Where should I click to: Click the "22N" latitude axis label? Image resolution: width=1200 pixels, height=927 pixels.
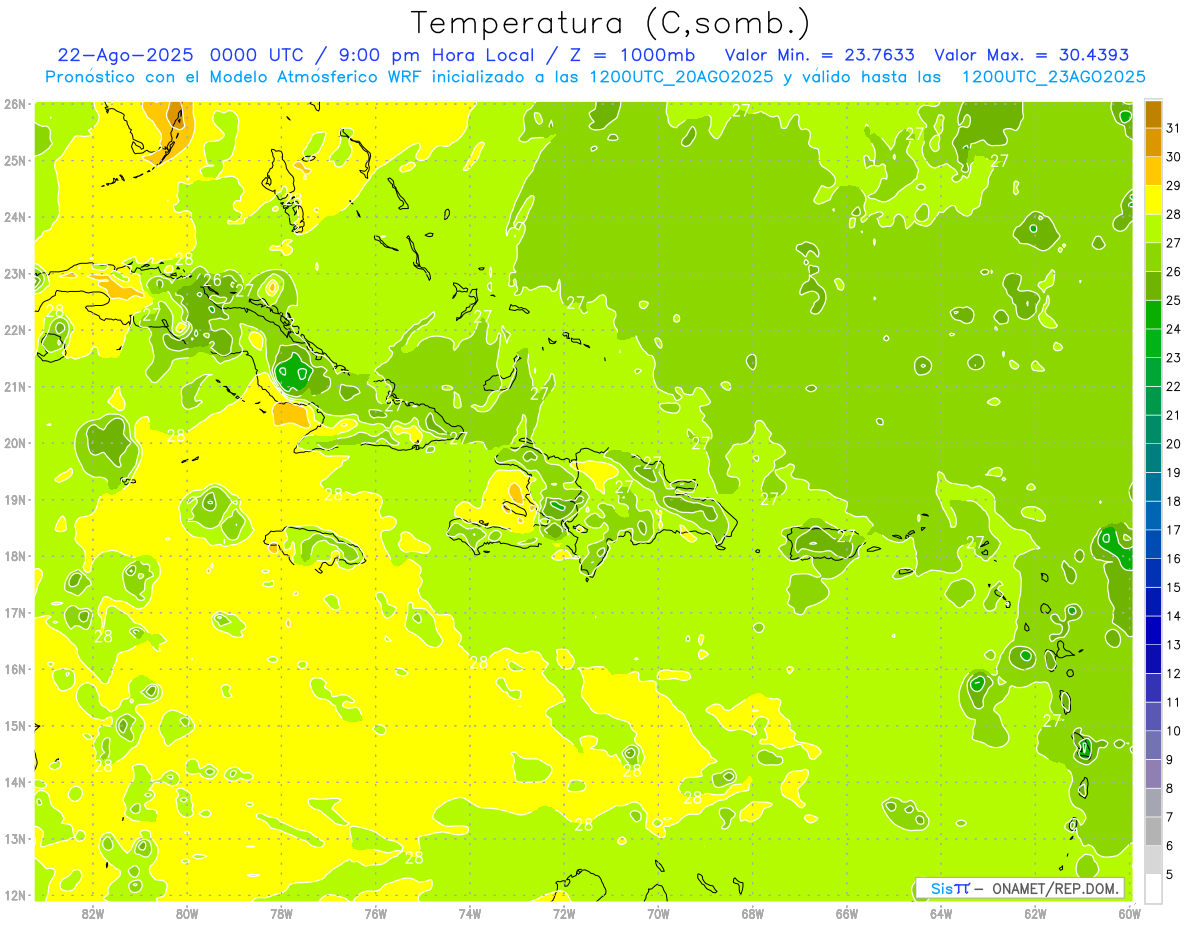coord(15,330)
